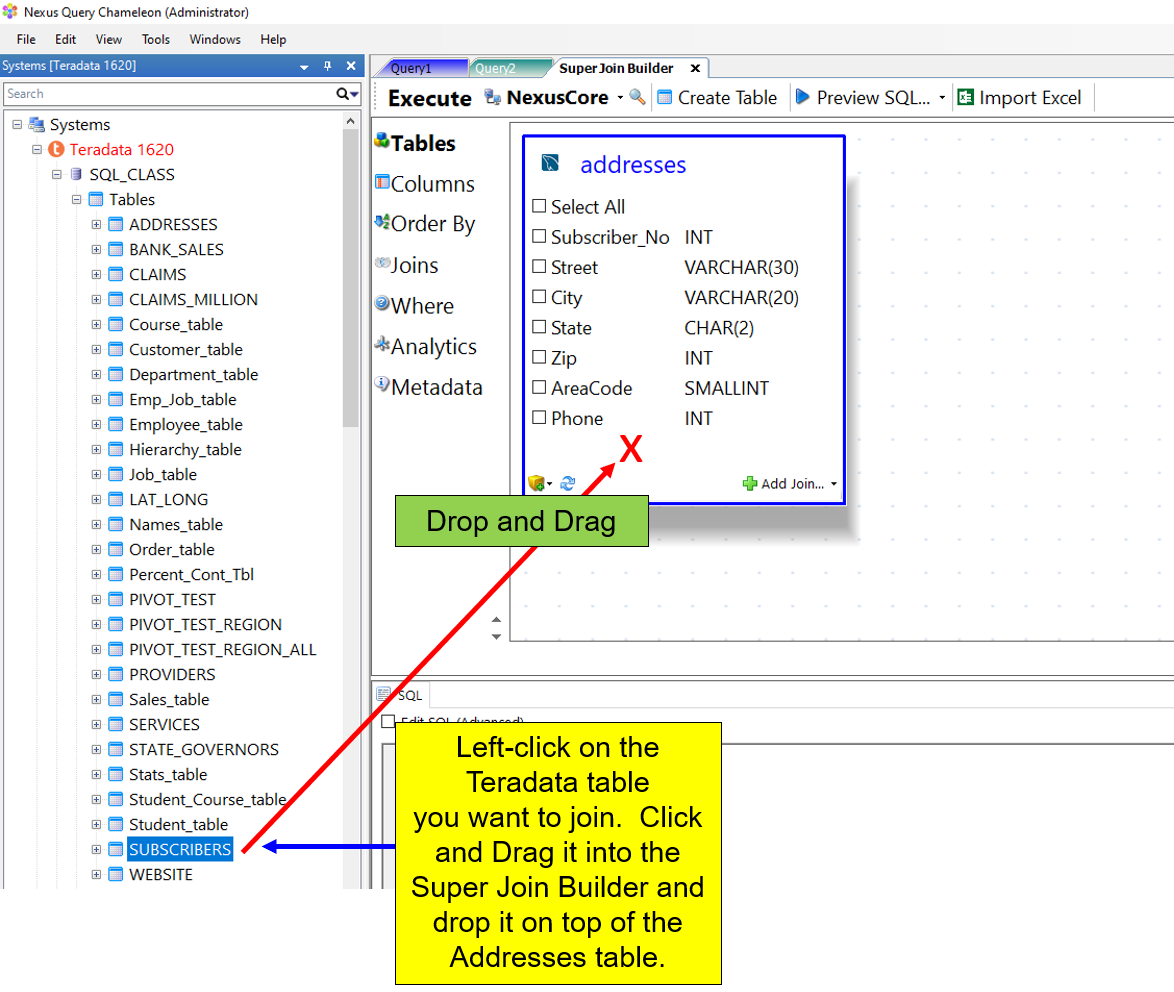This screenshot has width=1174, height=992.
Task: Click the magnifier icon beside NexusCore
Action: point(637,97)
